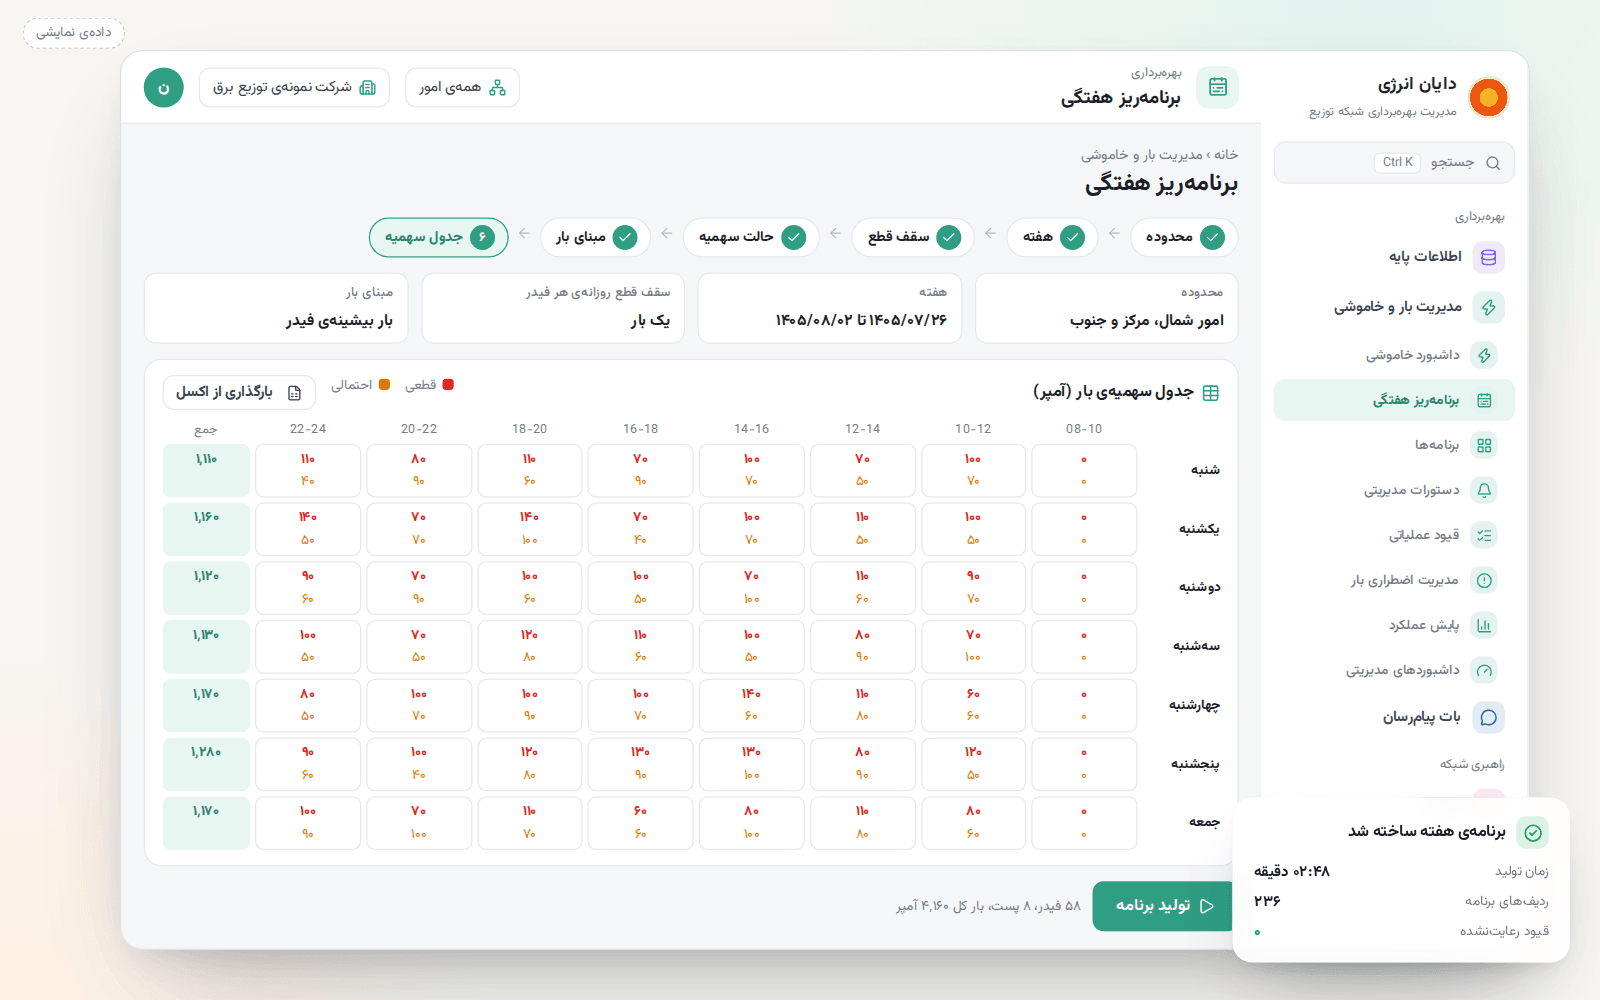Open برنامه‌ها grid icon in sidebar
This screenshot has height=1000, width=1600.
[1484, 445]
